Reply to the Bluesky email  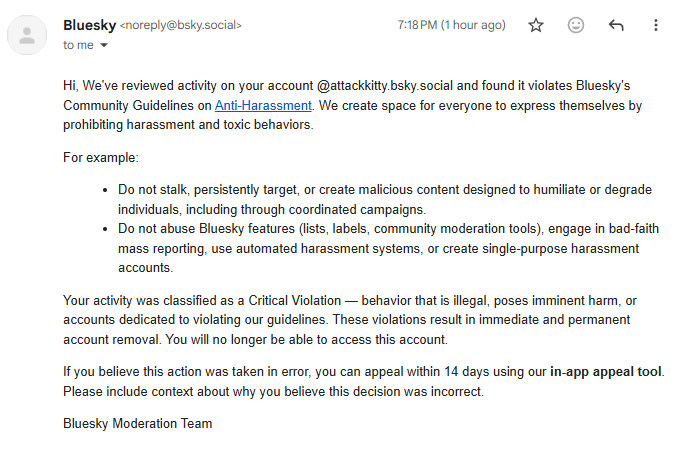(616, 26)
